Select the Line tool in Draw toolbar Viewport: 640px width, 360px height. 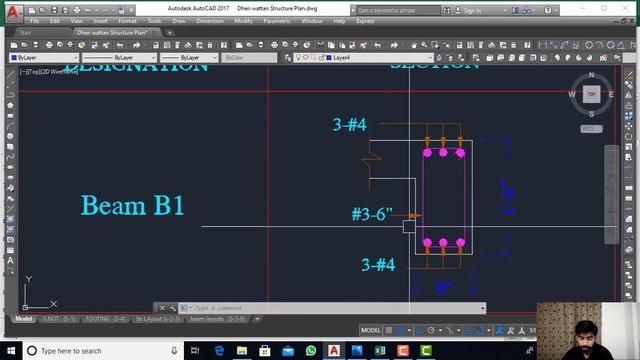click(x=11, y=75)
